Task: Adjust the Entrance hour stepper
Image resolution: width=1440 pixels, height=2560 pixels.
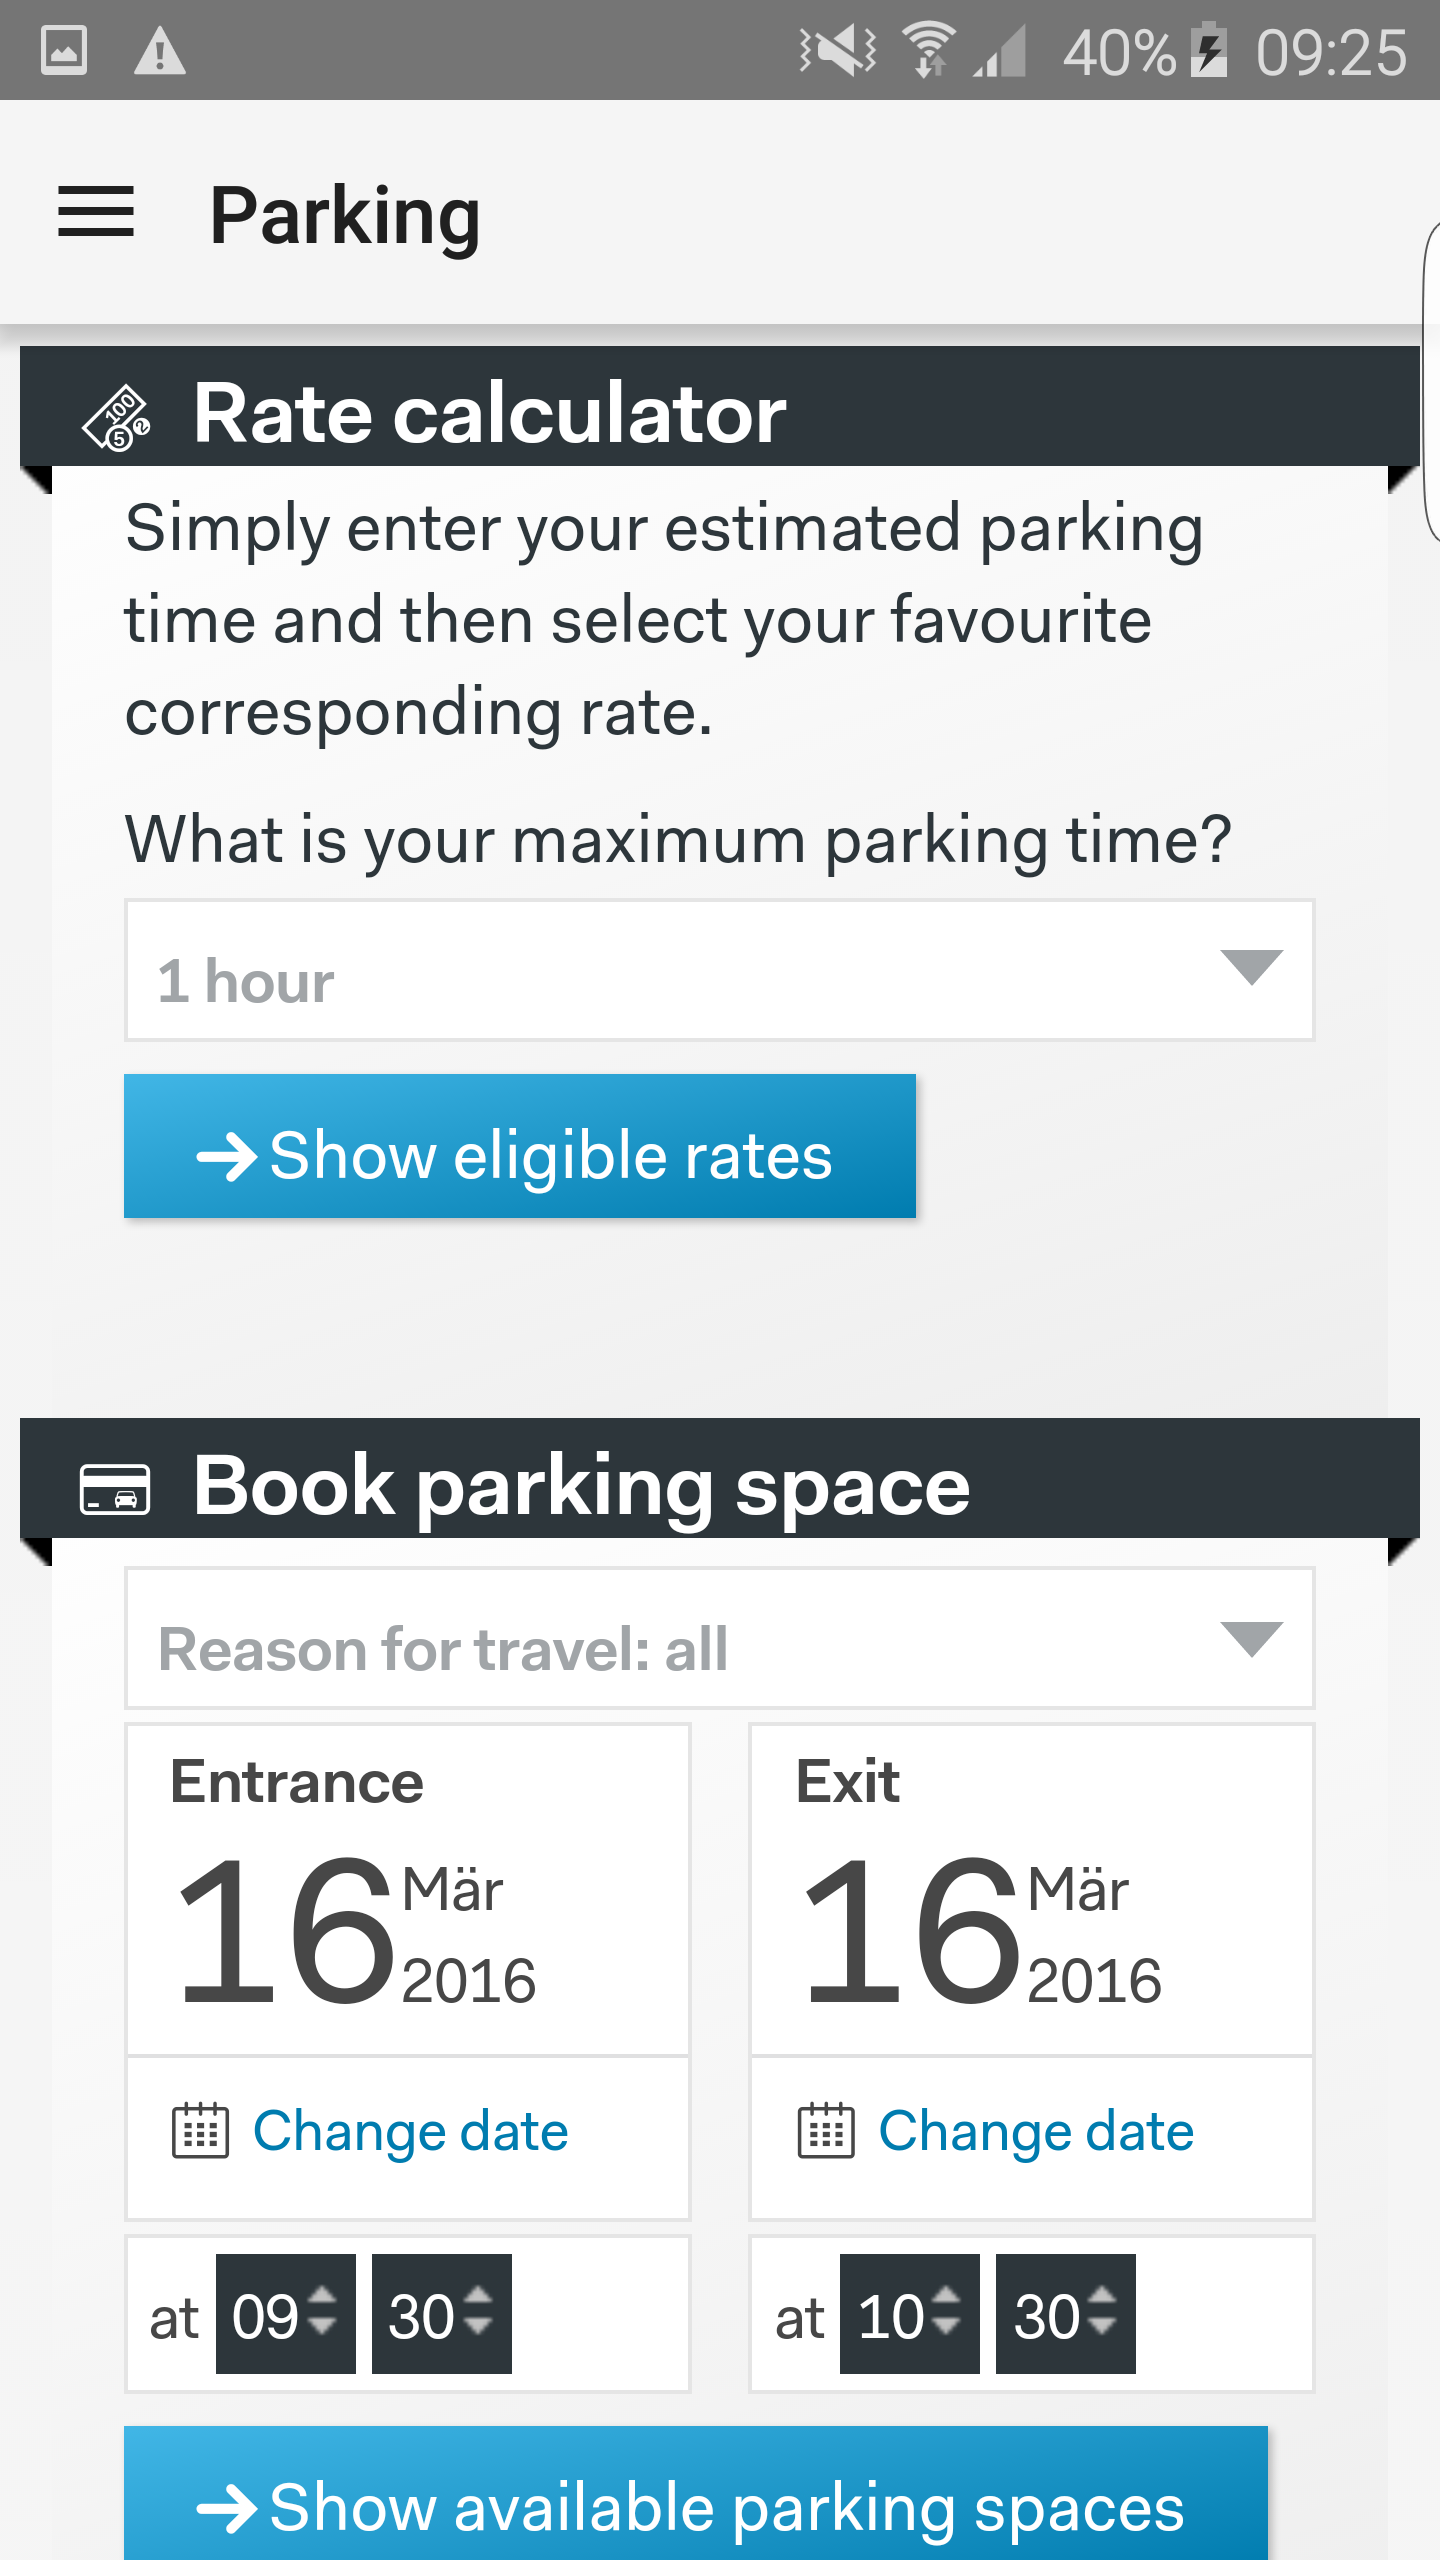Action: coord(286,2314)
